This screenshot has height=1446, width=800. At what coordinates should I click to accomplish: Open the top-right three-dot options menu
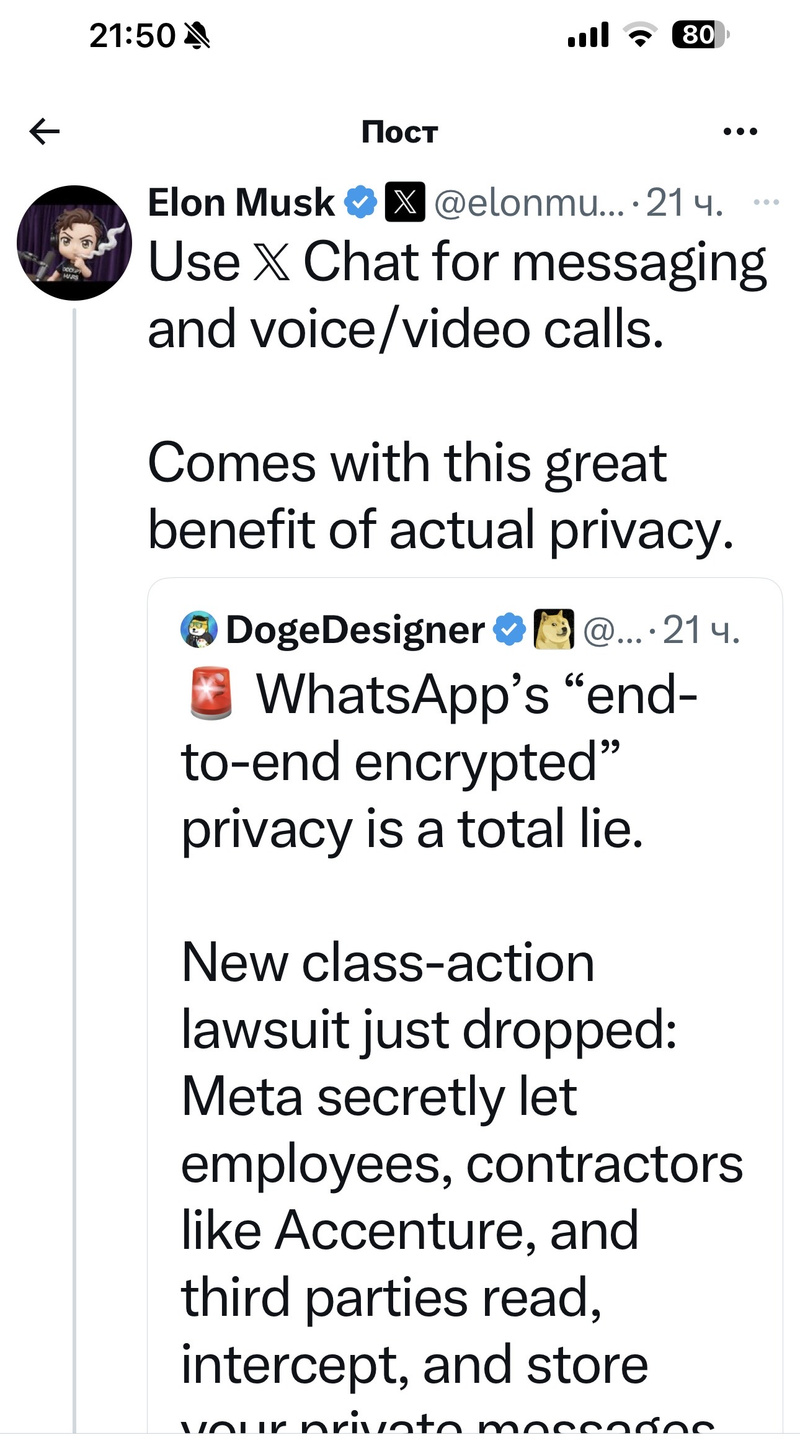tap(740, 131)
